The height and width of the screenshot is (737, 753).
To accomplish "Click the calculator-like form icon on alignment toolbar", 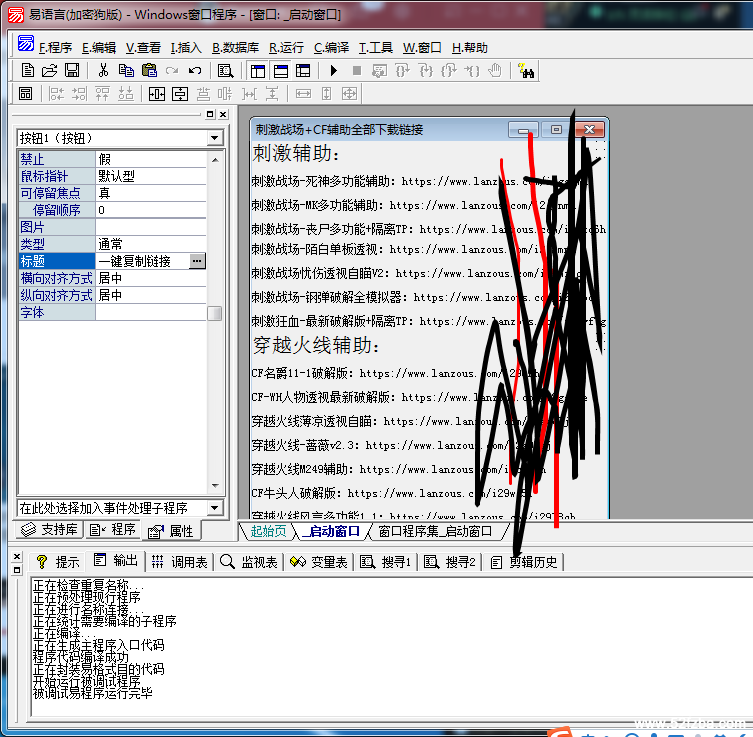I will (25, 94).
